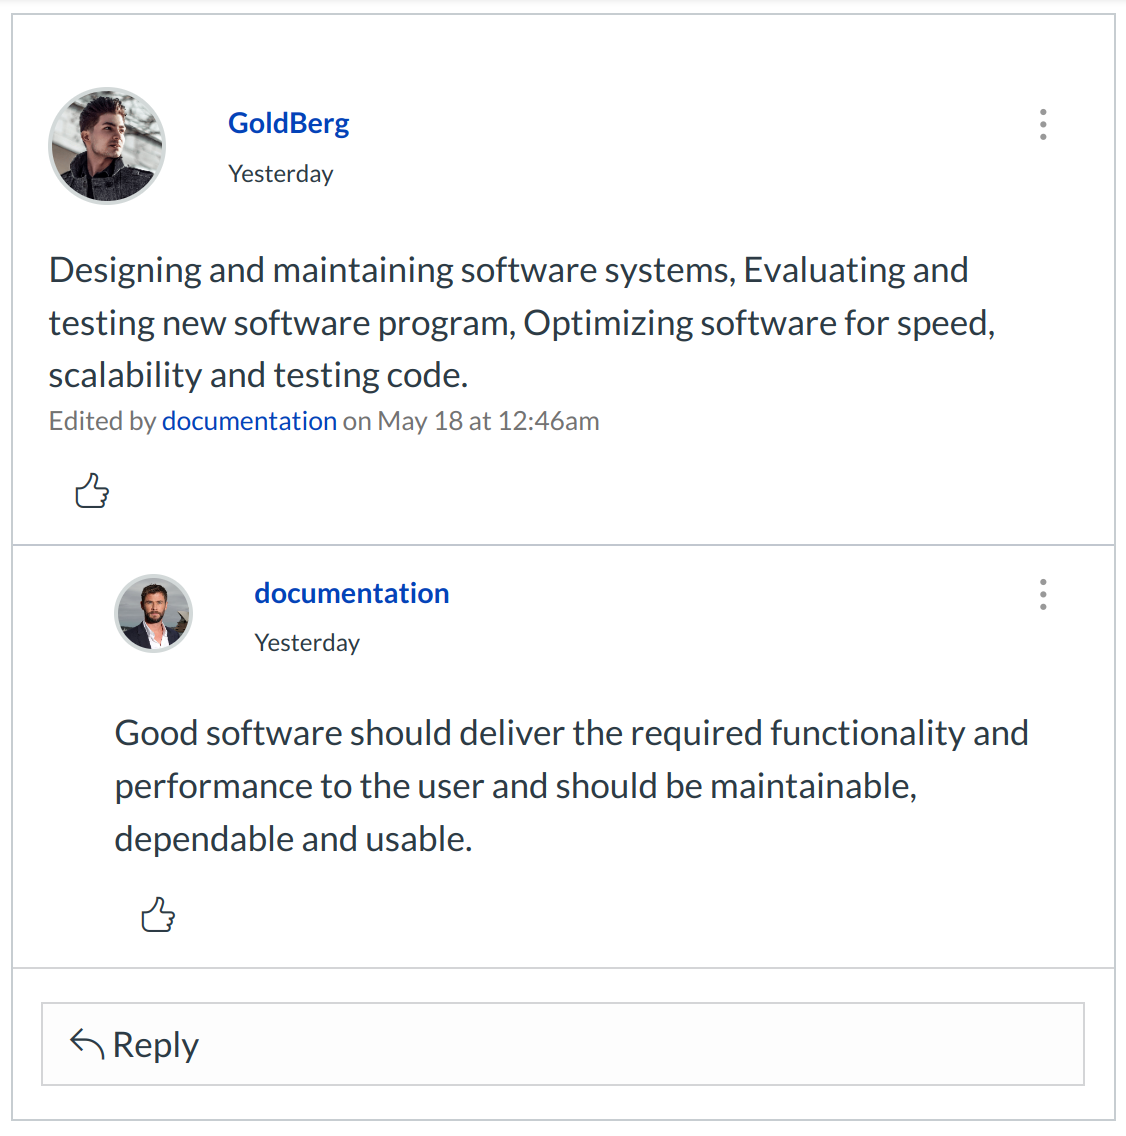
Task: Click the "Edited by" label text
Action: [102, 421]
